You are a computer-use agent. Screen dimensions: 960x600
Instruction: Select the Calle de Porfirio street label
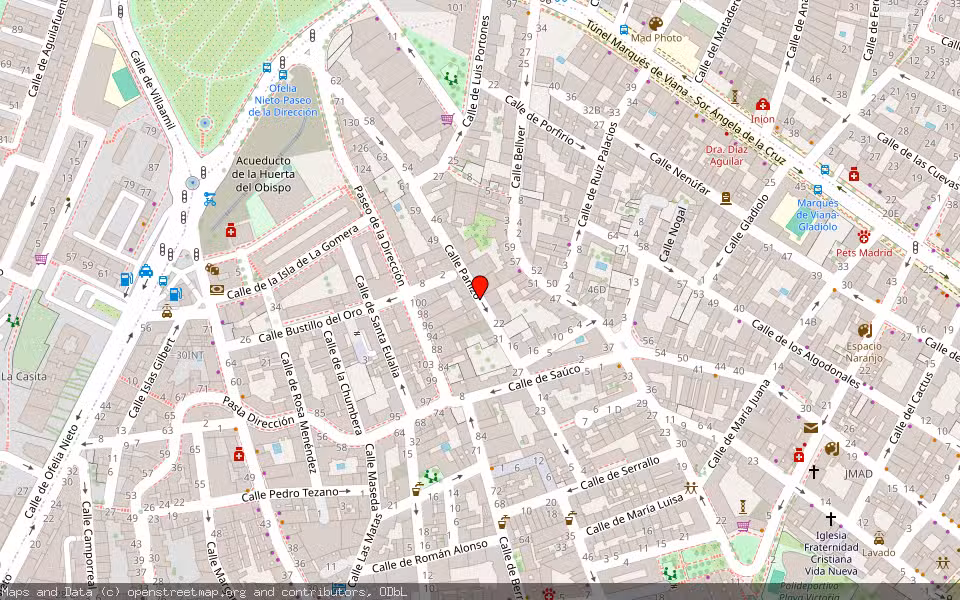[x=540, y=121]
